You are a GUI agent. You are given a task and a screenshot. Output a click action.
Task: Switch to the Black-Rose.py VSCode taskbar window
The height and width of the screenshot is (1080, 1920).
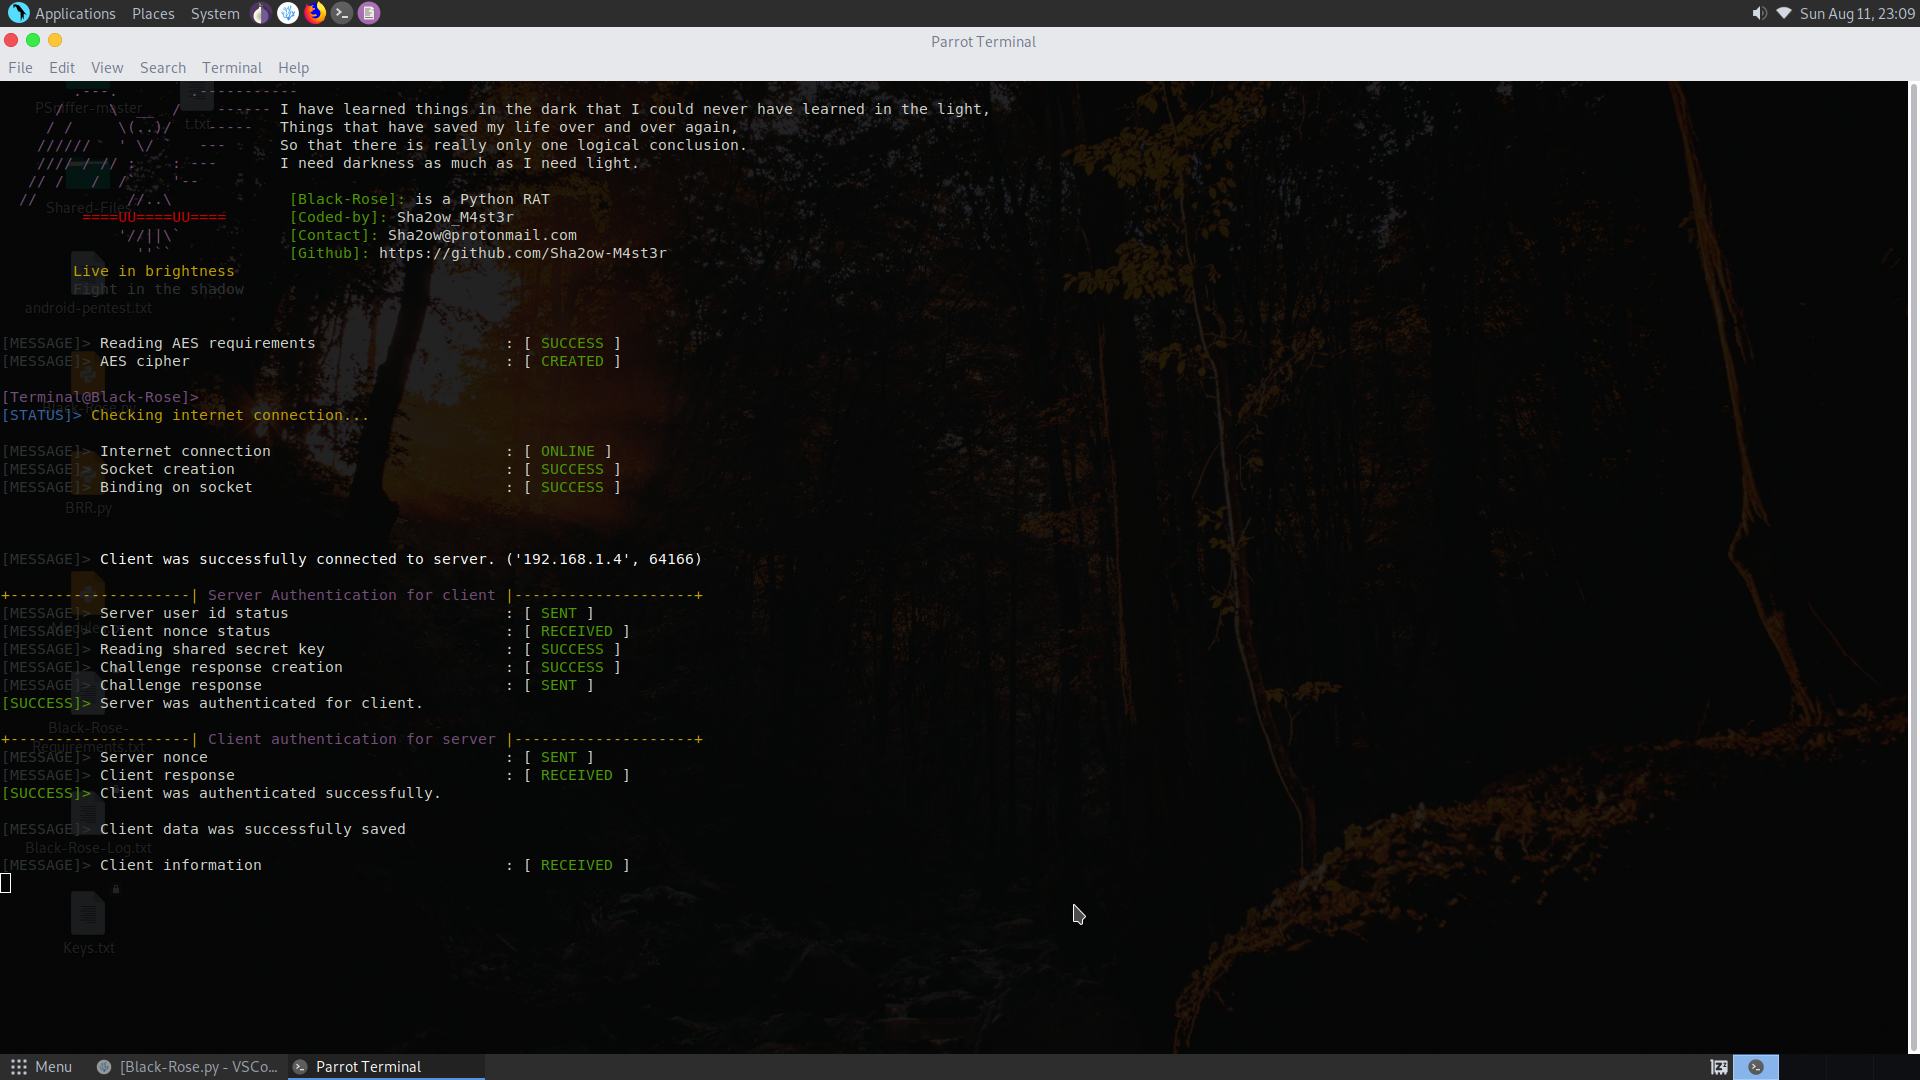[x=190, y=1067]
